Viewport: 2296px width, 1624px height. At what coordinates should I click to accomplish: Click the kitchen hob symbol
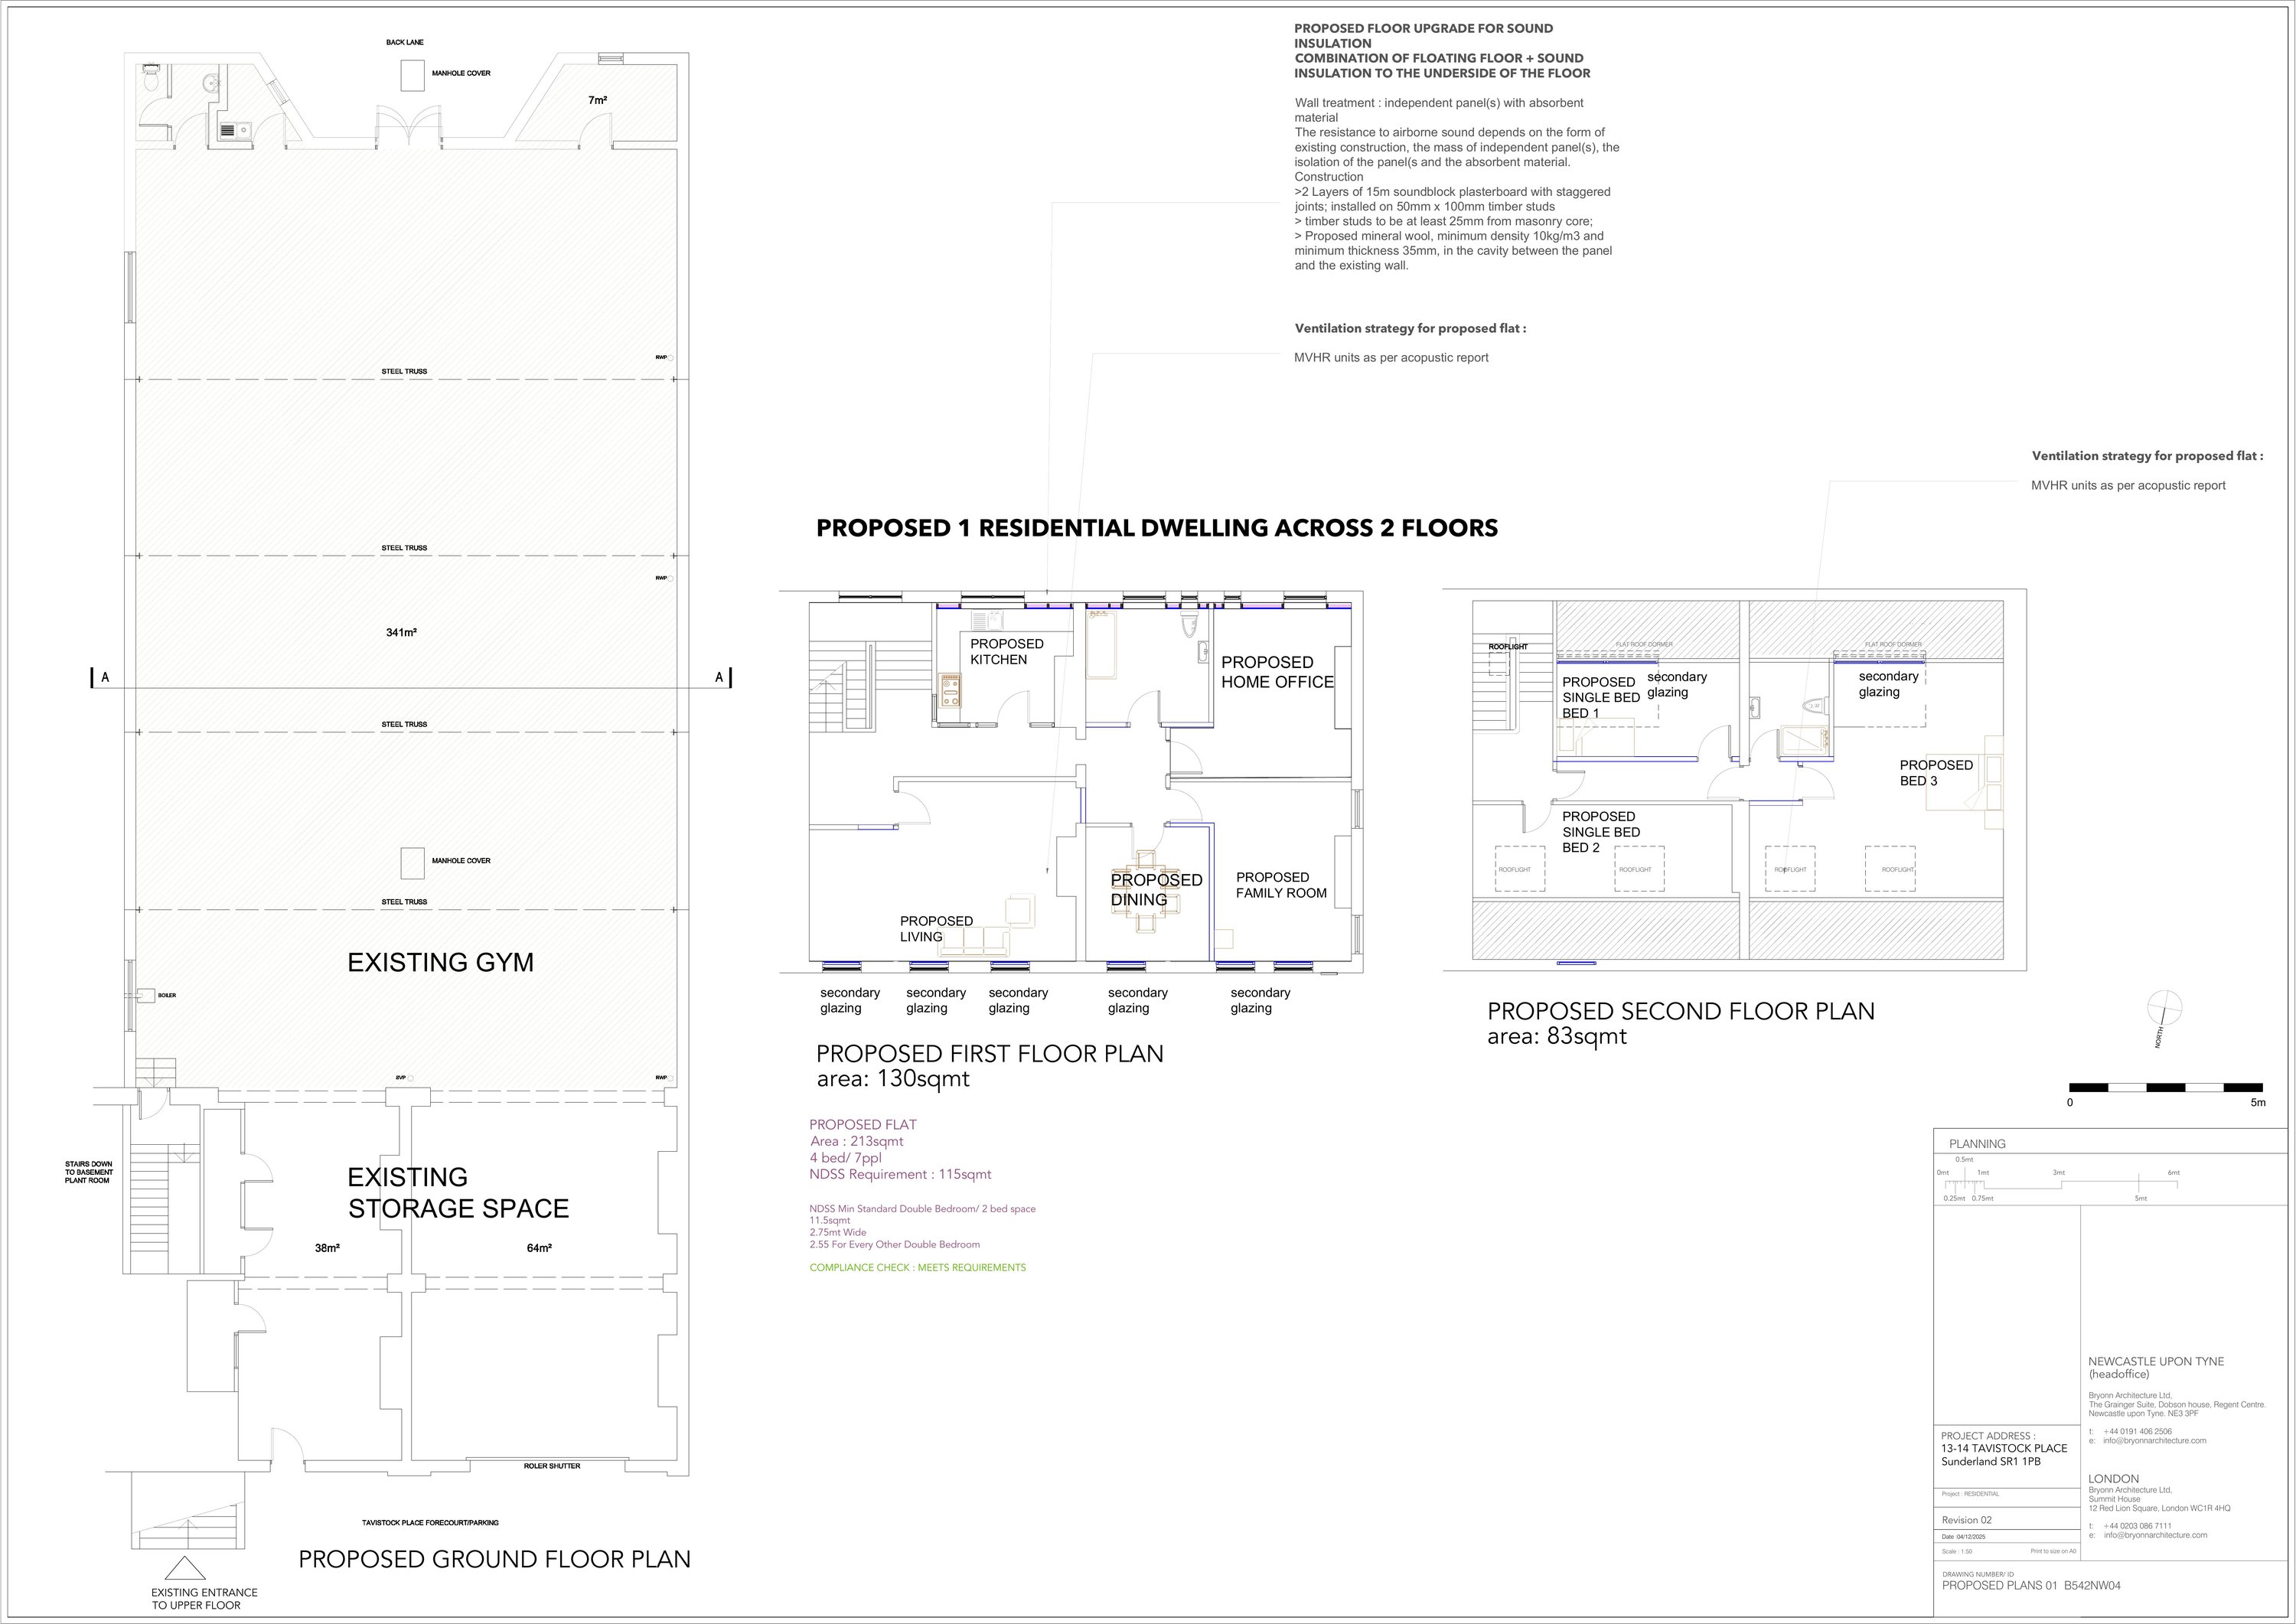tap(950, 691)
